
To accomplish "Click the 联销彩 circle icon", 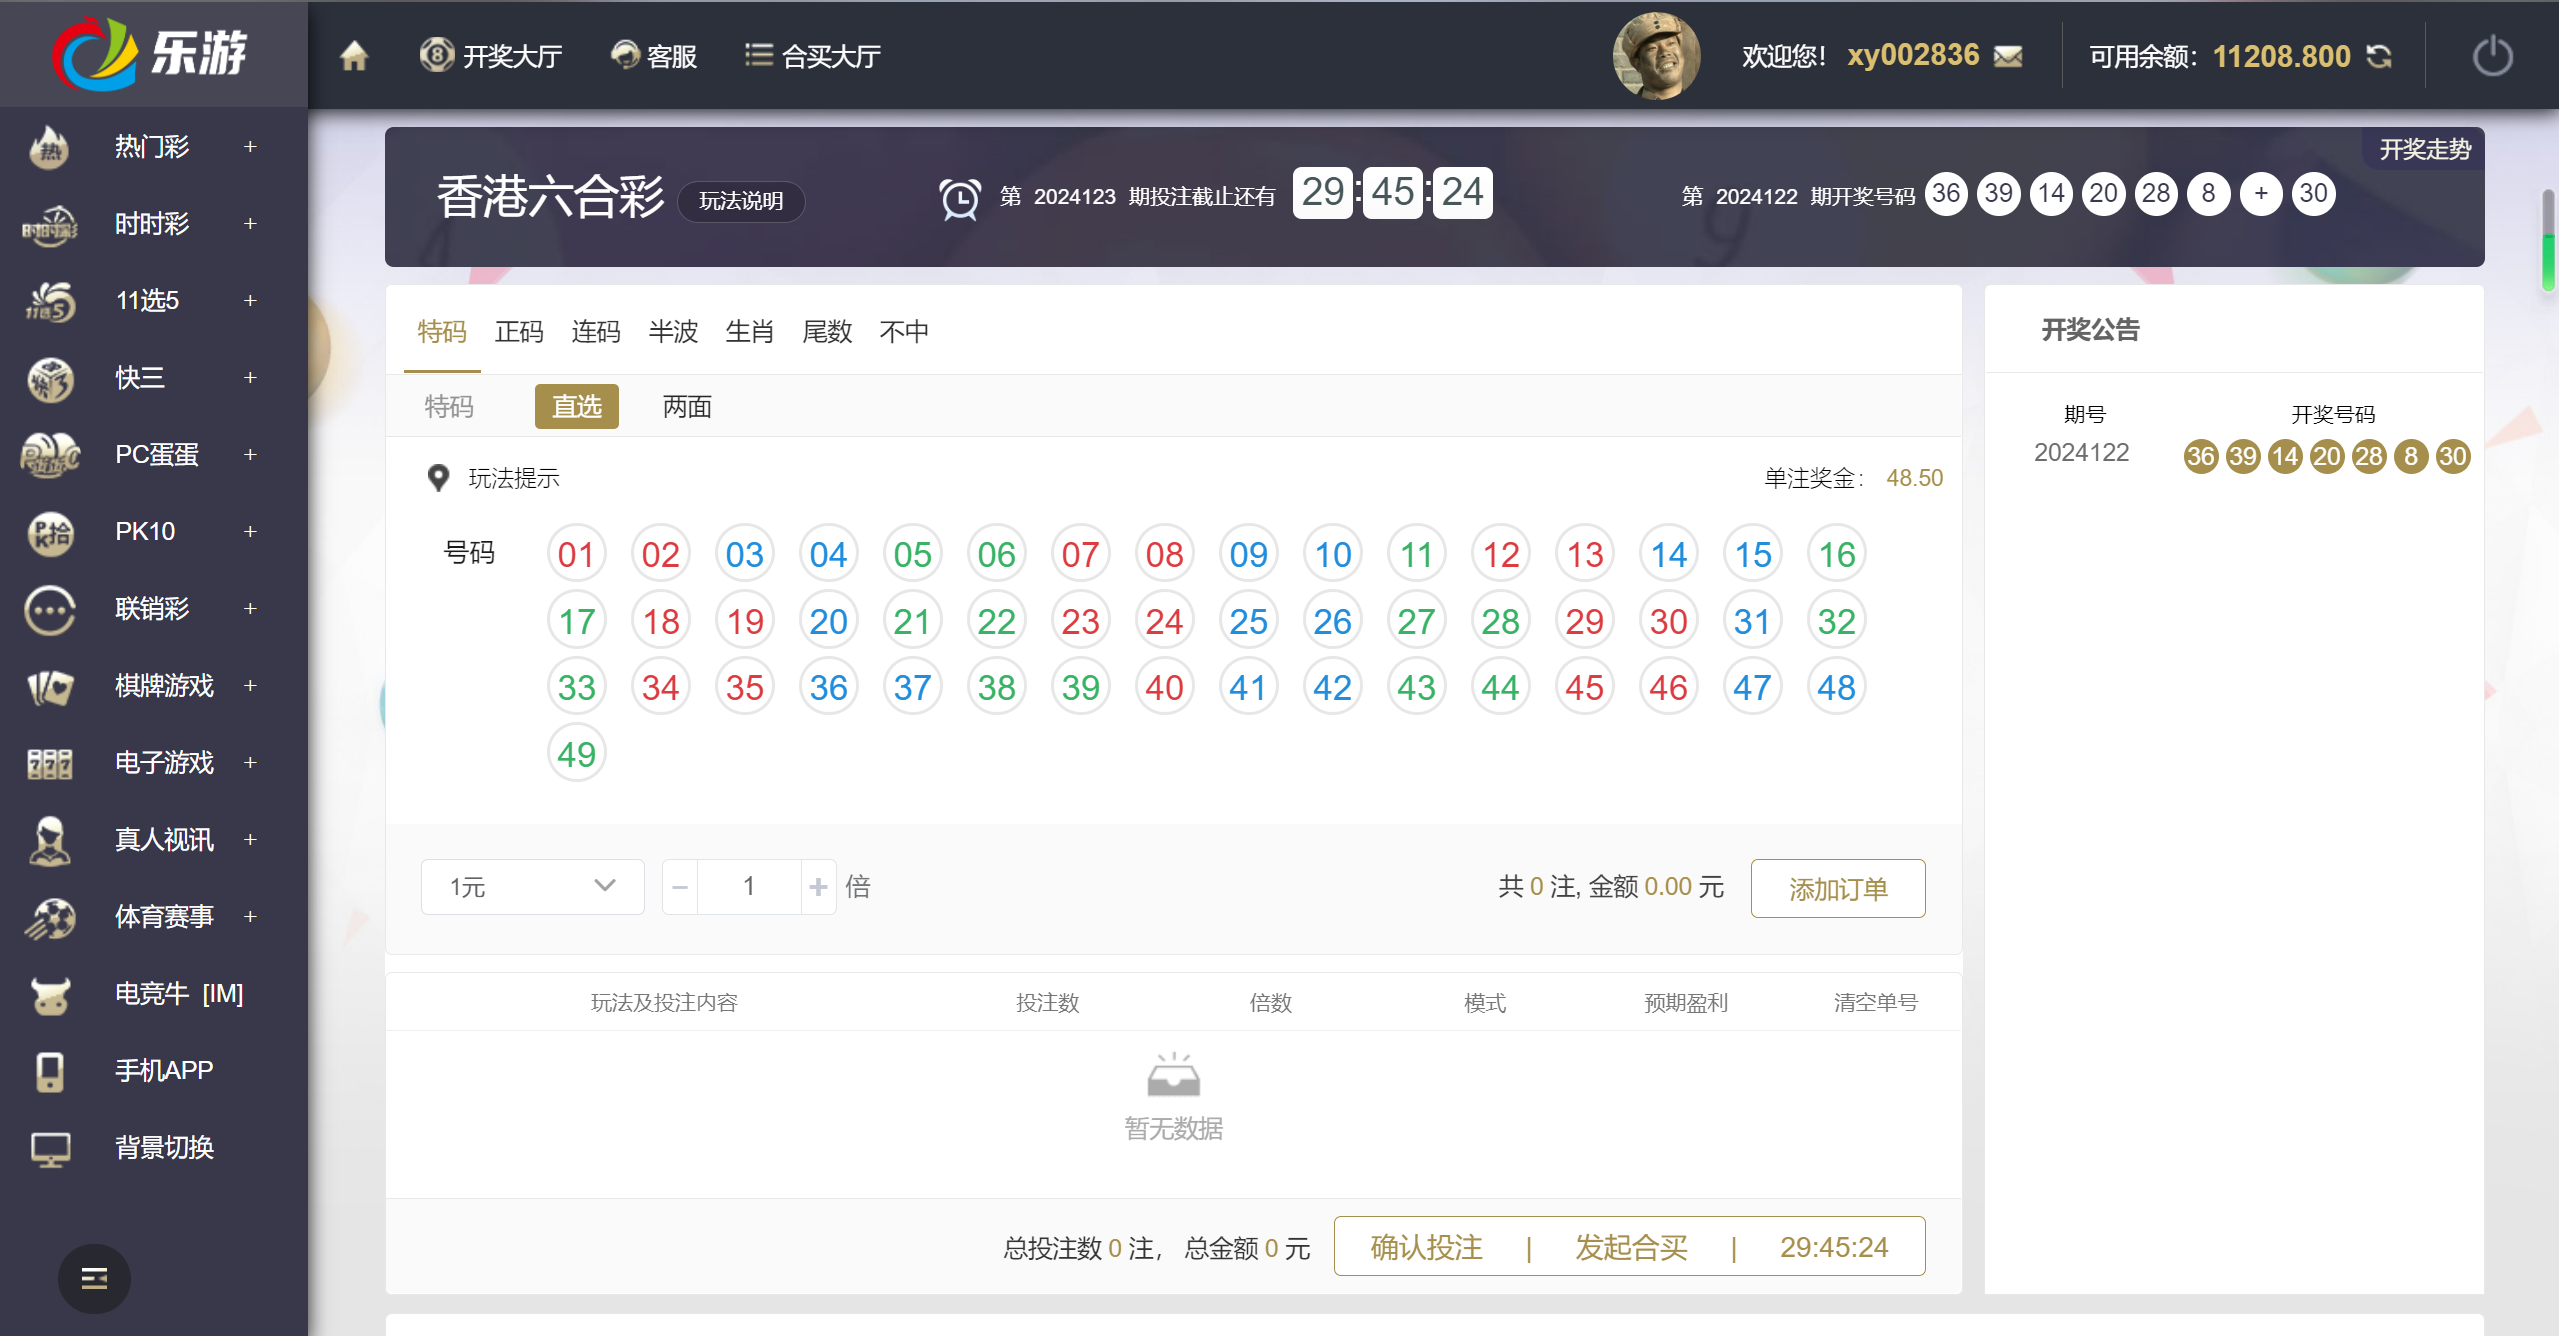I will click(49, 609).
